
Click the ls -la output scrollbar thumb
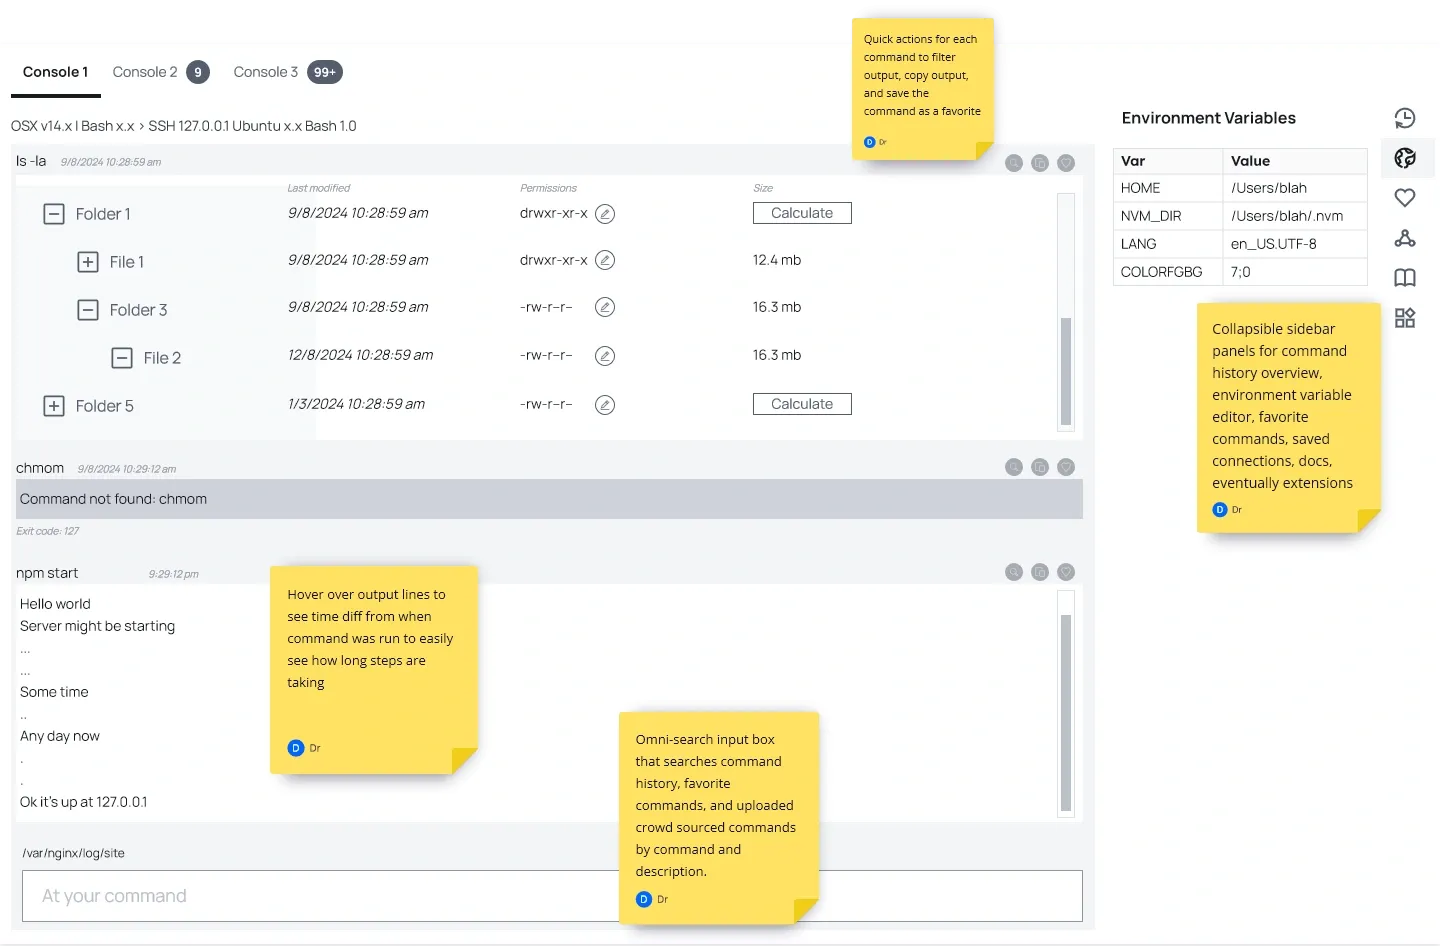click(x=1066, y=372)
